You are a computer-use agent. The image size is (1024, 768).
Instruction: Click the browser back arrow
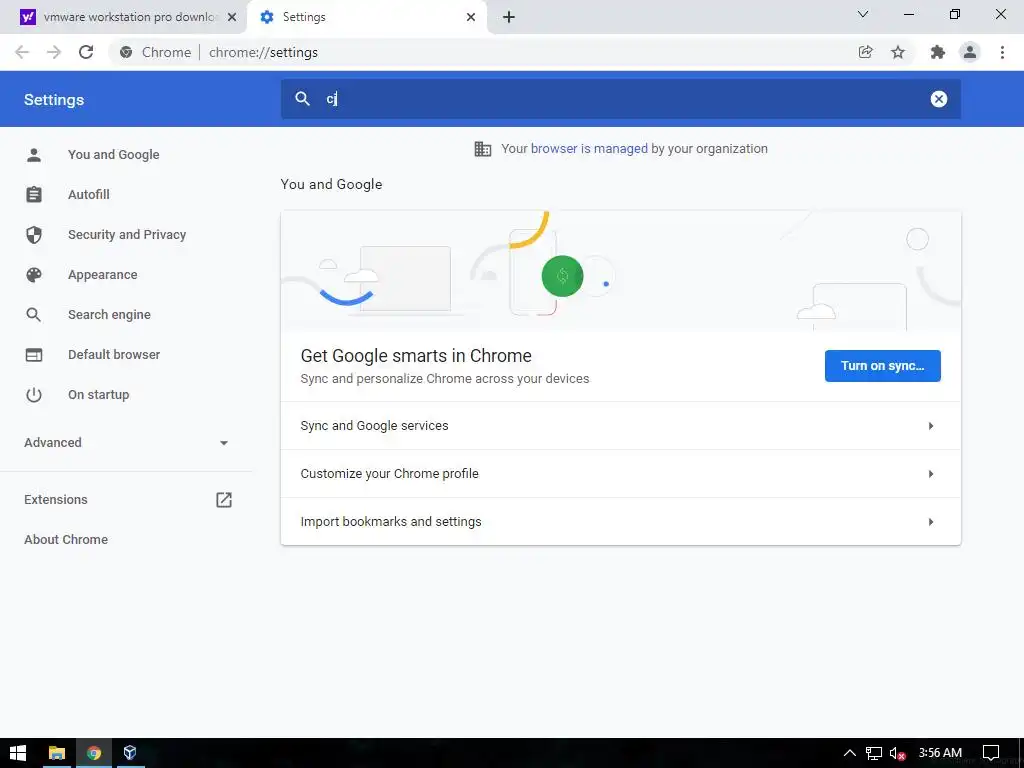click(x=22, y=52)
